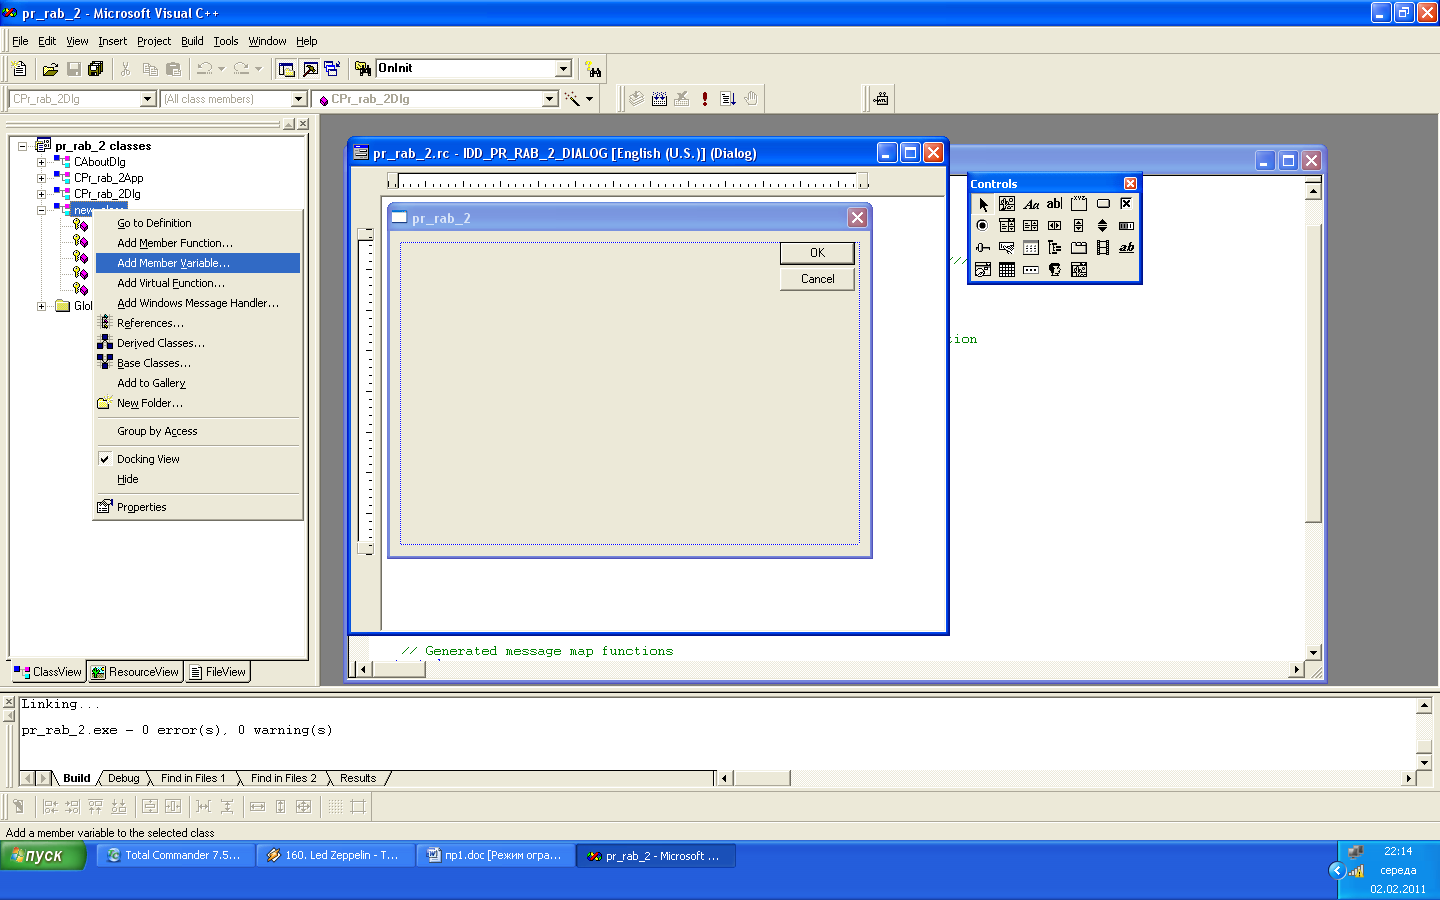This screenshot has width=1440, height=900.
Task: Pick the Progress bar control tool
Action: coord(1127,226)
